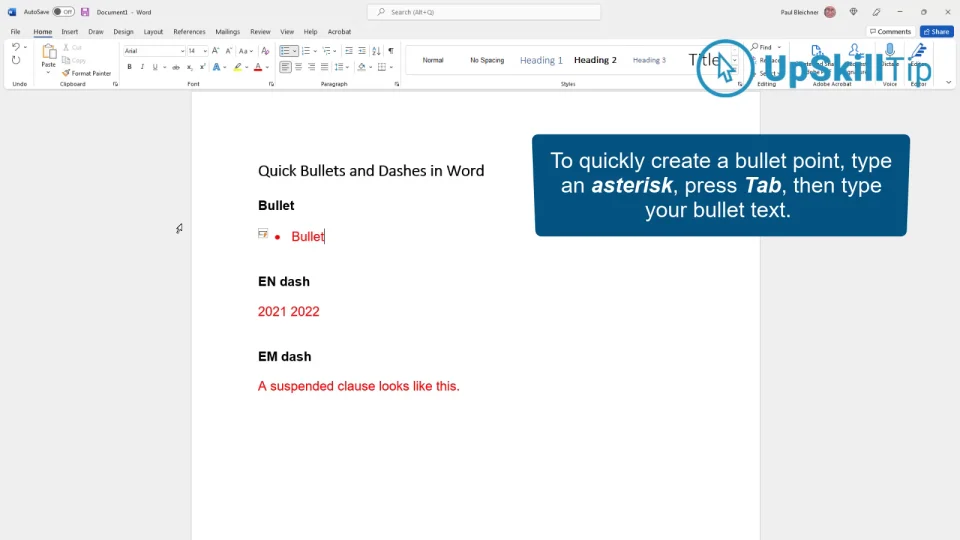Viewport: 960px width, 540px height.
Task: Apply Heading 3 style
Action: pyautogui.click(x=649, y=60)
